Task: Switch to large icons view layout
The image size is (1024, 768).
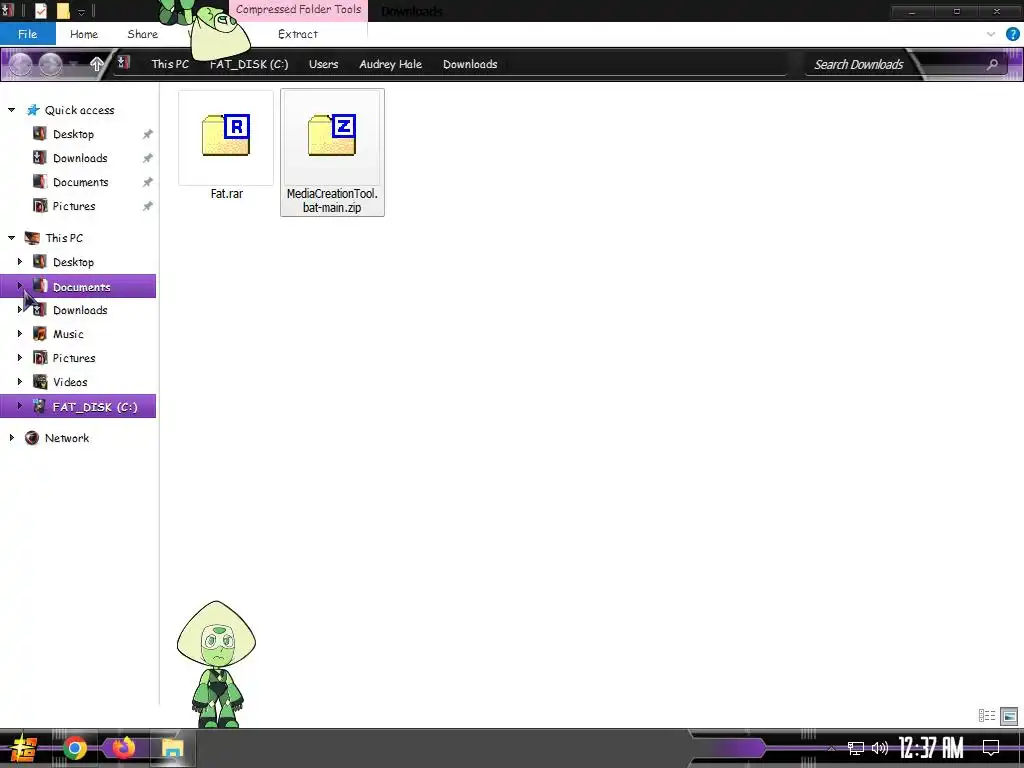Action: [x=1009, y=716]
